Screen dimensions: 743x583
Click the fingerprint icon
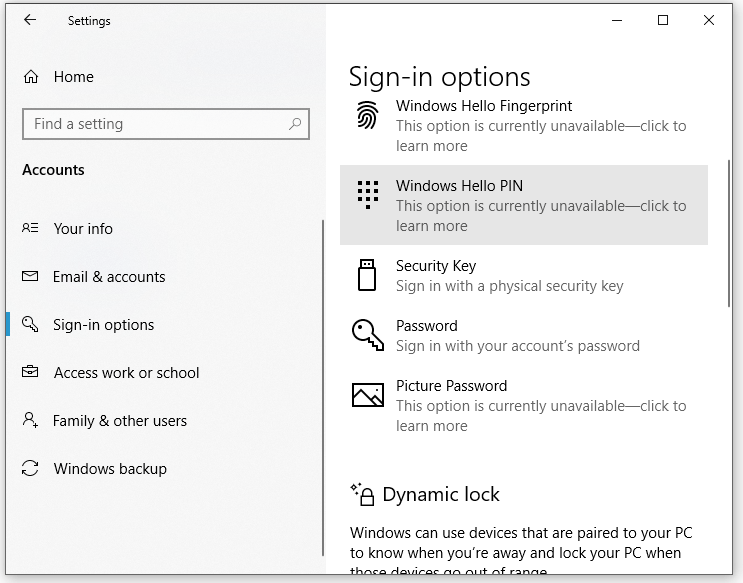point(368,115)
